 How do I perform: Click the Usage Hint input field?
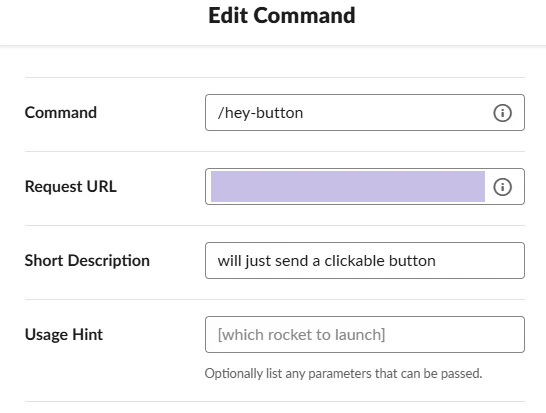[365, 334]
